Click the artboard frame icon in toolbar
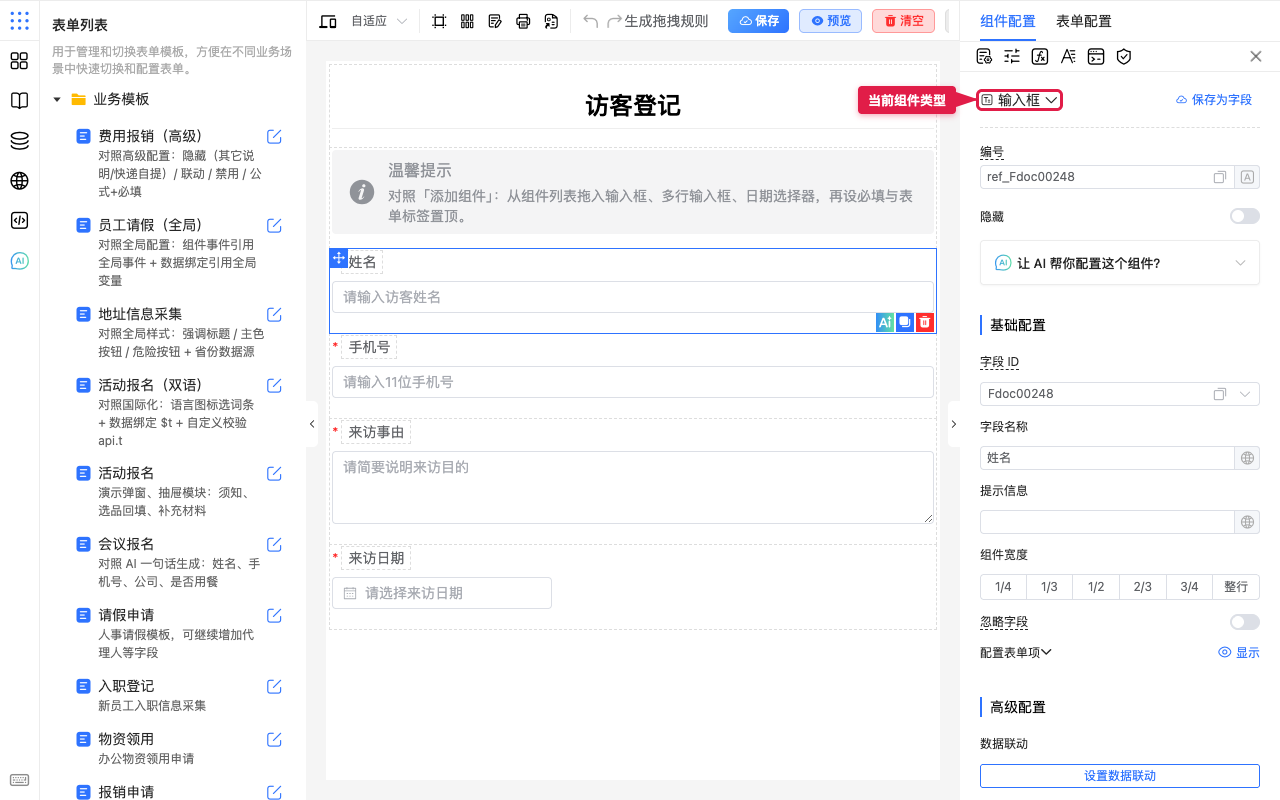 pos(439,21)
